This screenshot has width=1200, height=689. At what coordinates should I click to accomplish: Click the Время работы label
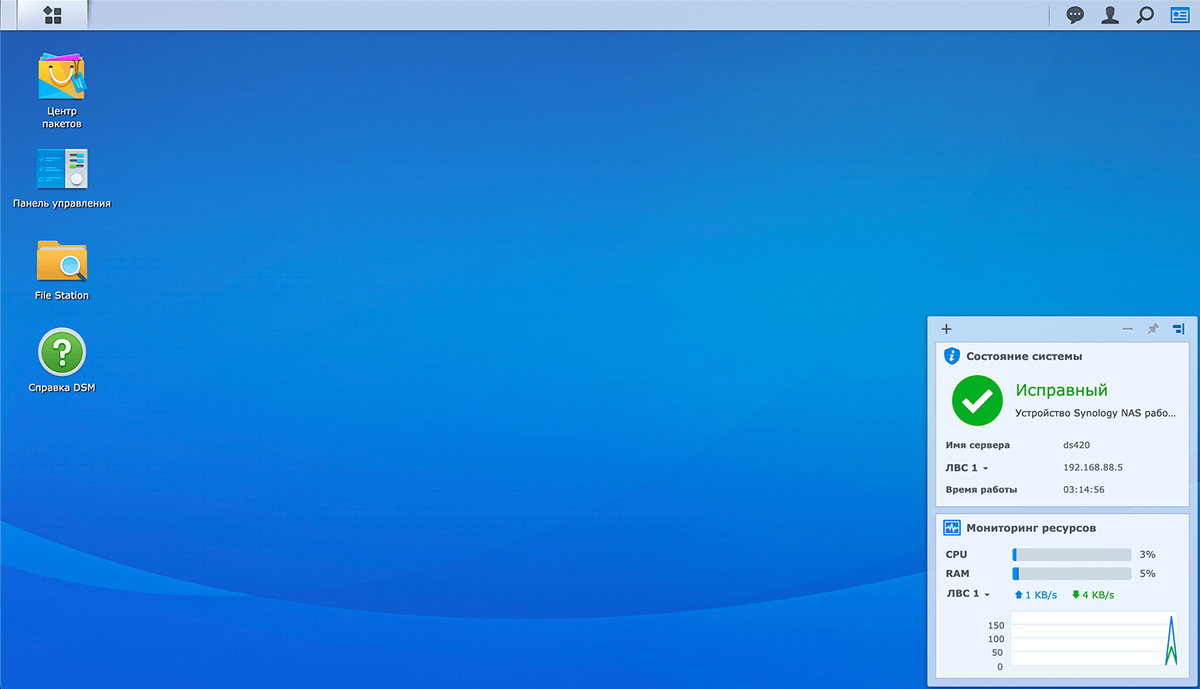(981, 490)
